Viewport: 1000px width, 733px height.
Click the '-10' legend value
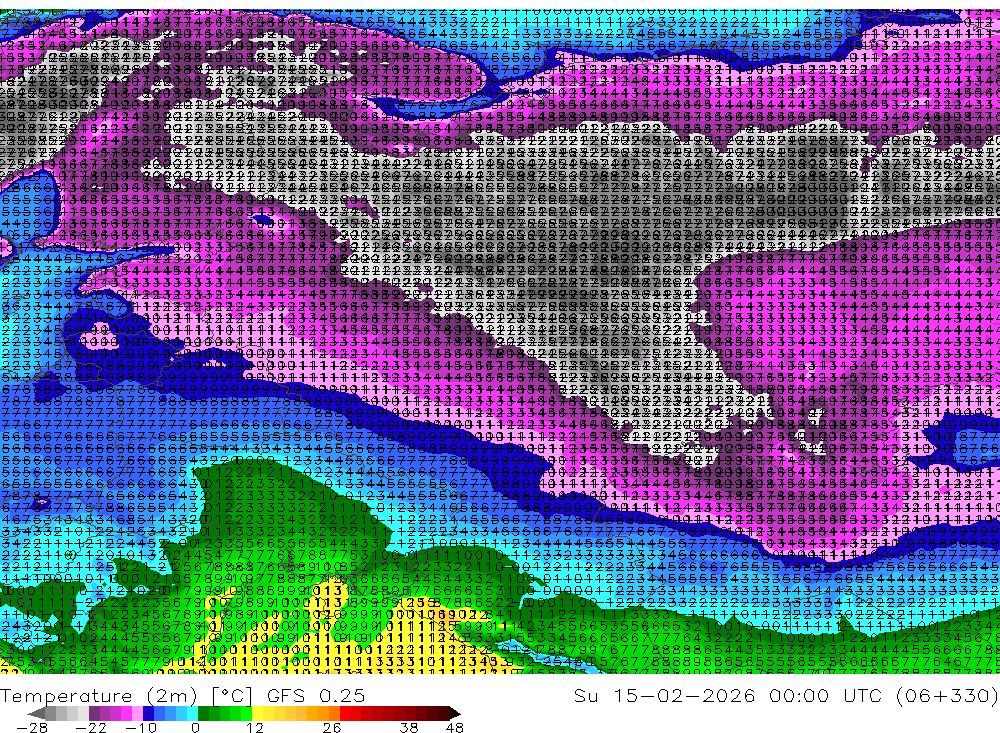[x=141, y=727]
